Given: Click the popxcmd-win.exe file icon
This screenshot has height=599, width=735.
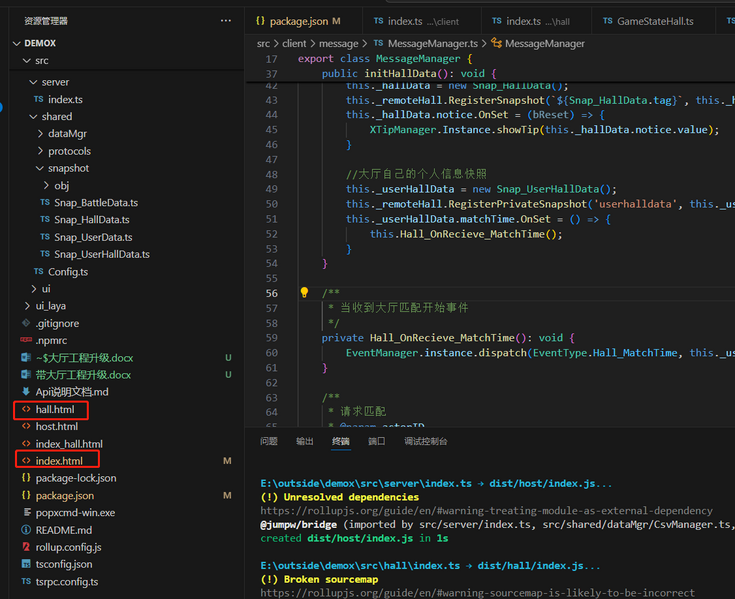Looking at the screenshot, I should pos(26,513).
